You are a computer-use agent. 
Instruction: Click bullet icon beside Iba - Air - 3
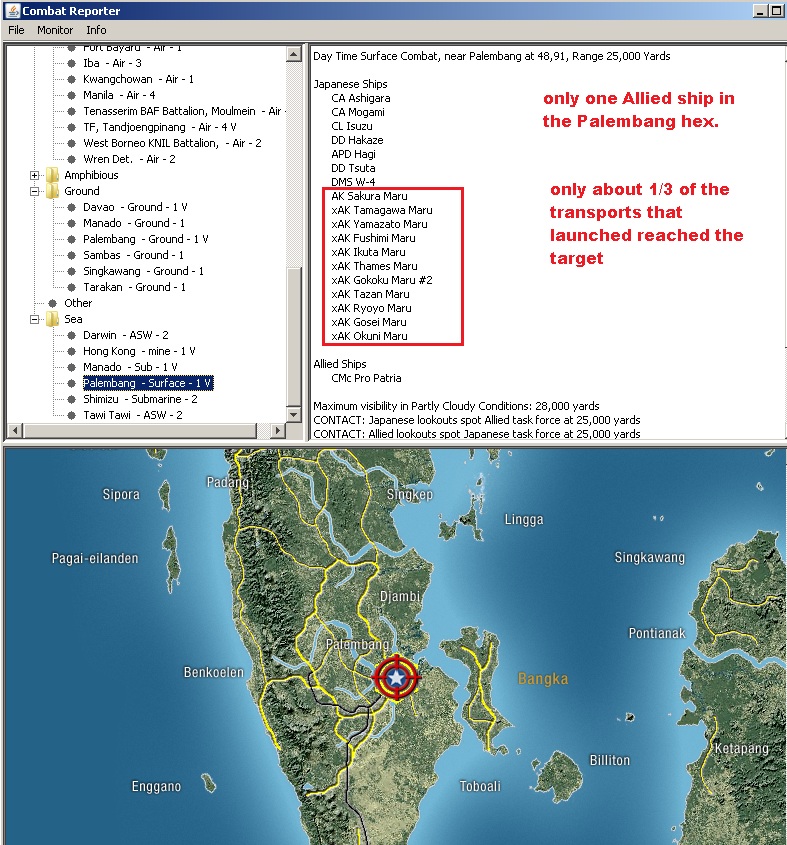coord(71,63)
